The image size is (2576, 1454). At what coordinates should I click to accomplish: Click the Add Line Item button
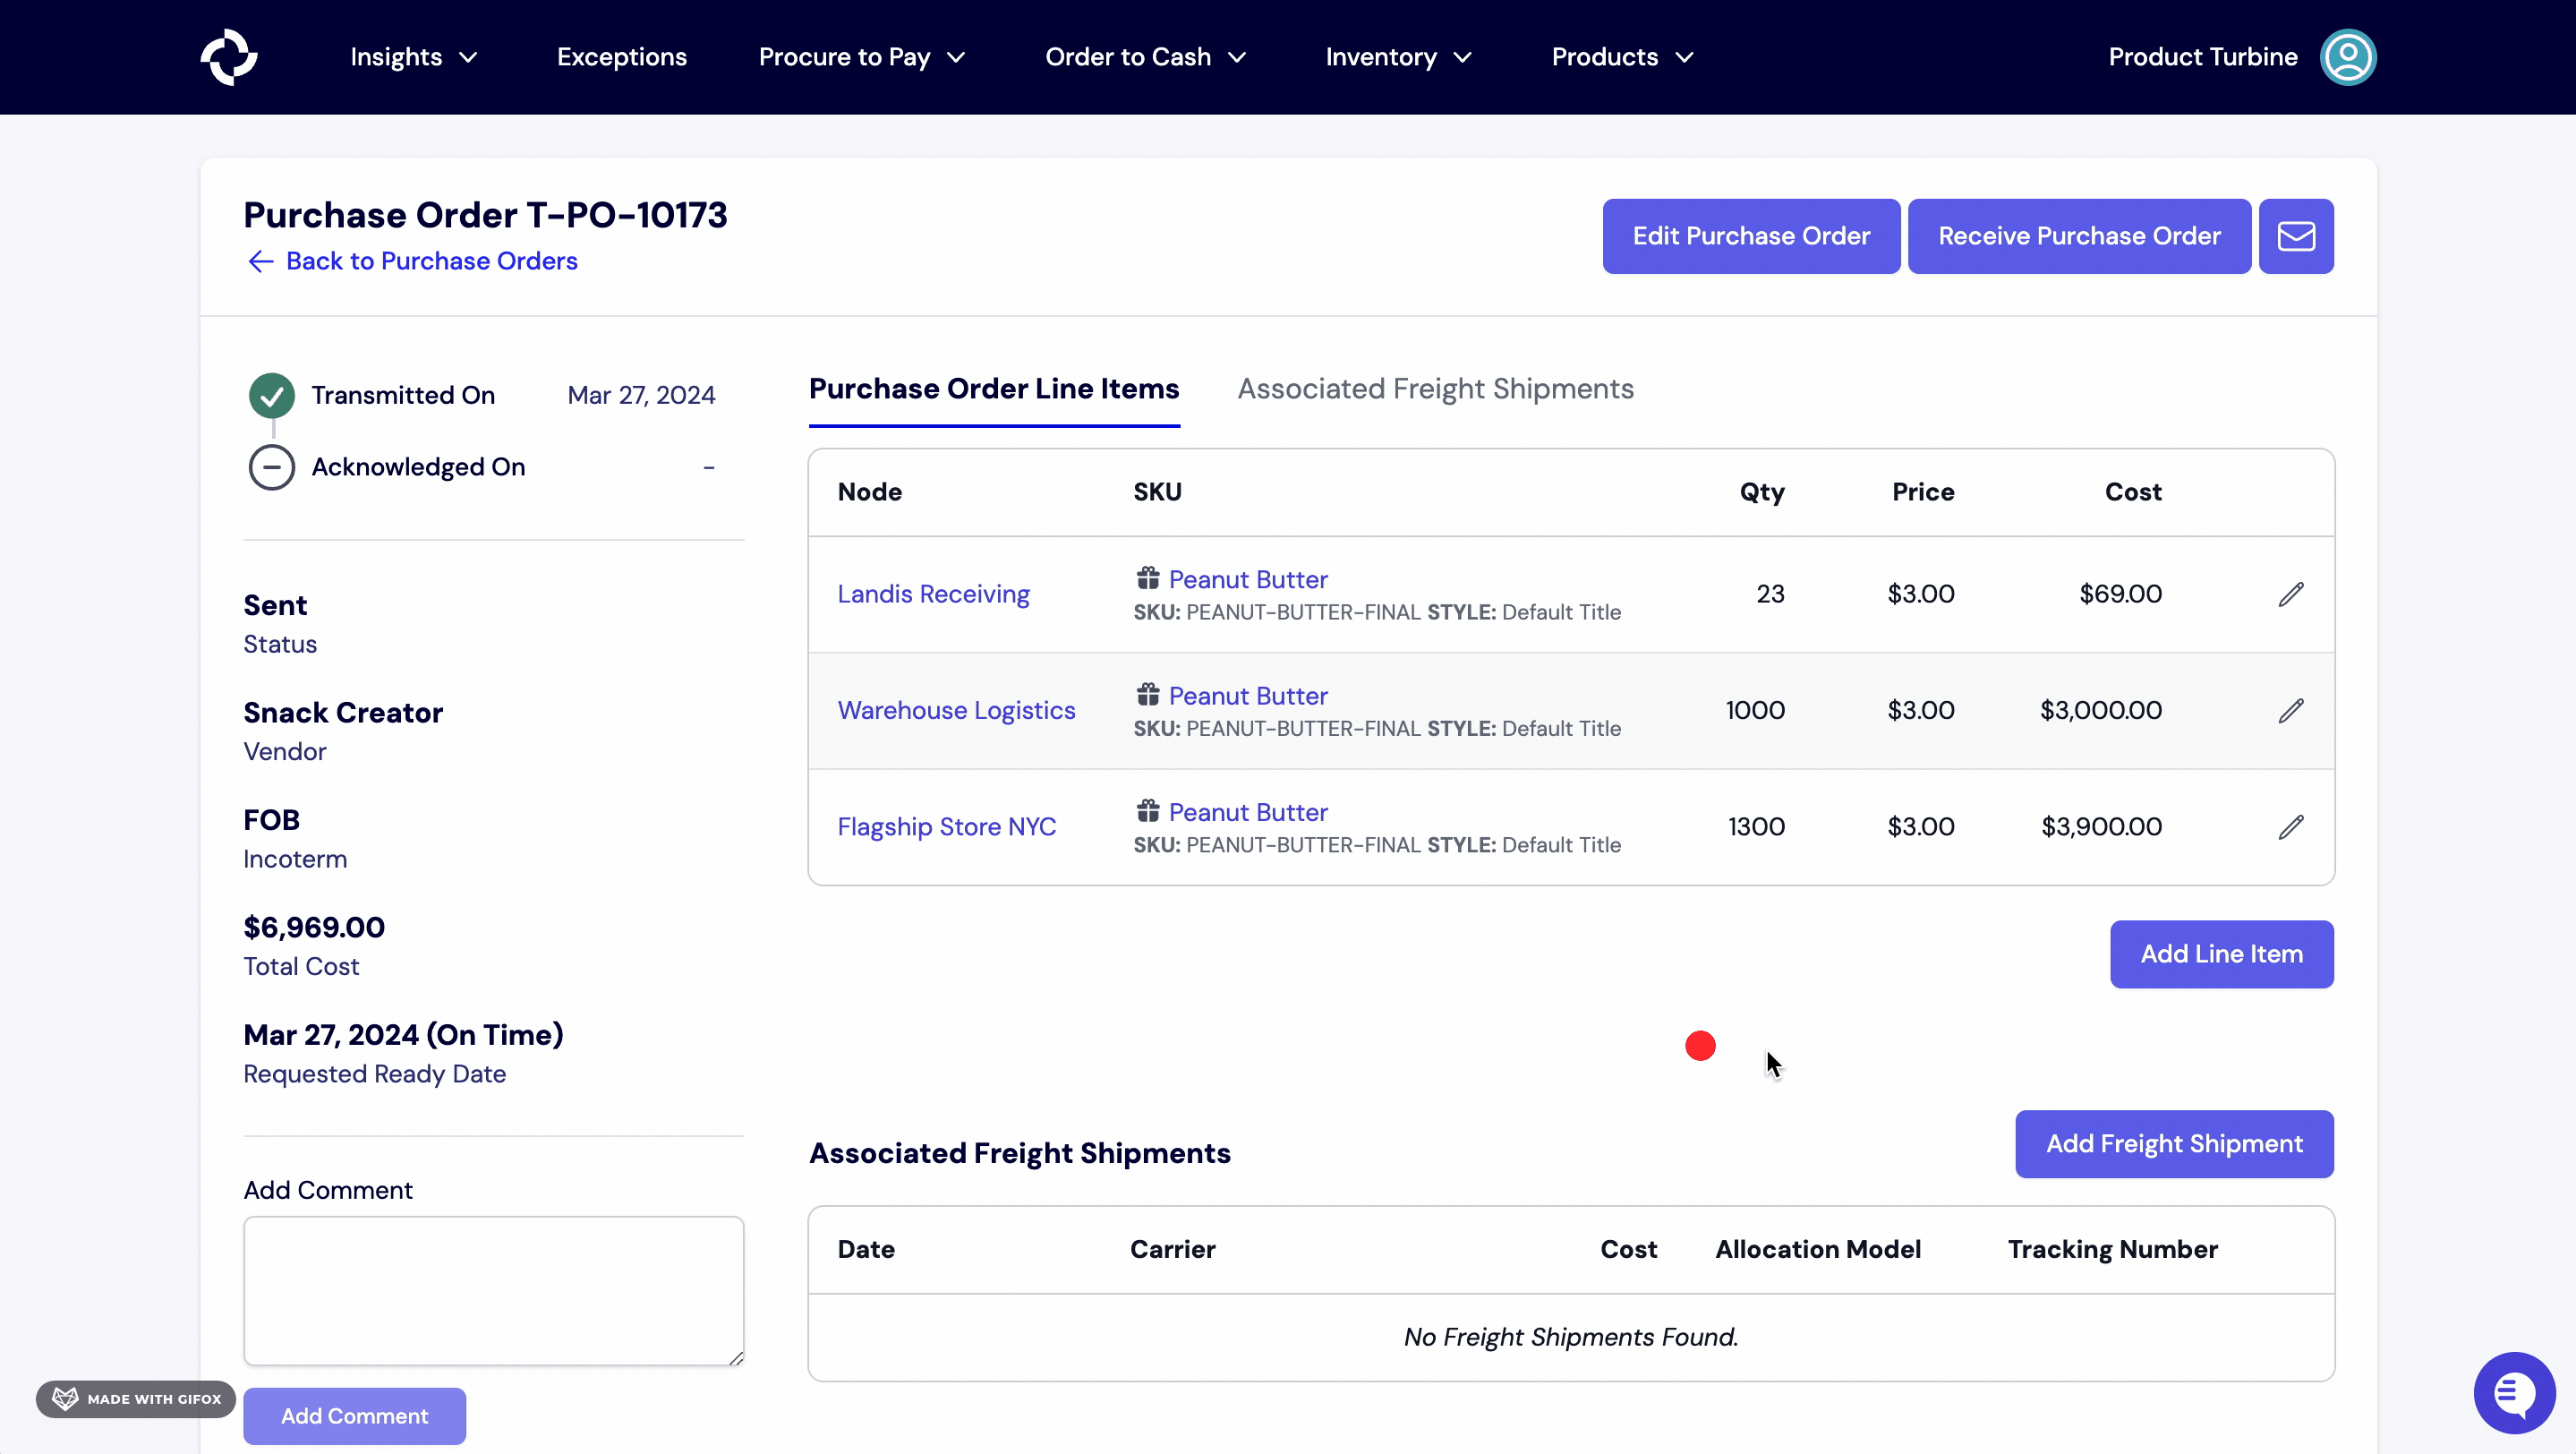point(2221,954)
